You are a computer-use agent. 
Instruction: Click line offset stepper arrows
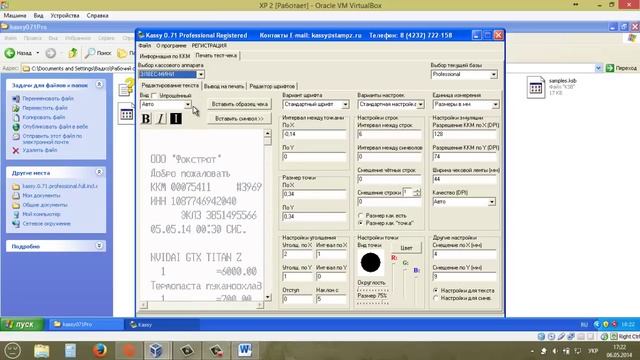point(416,192)
